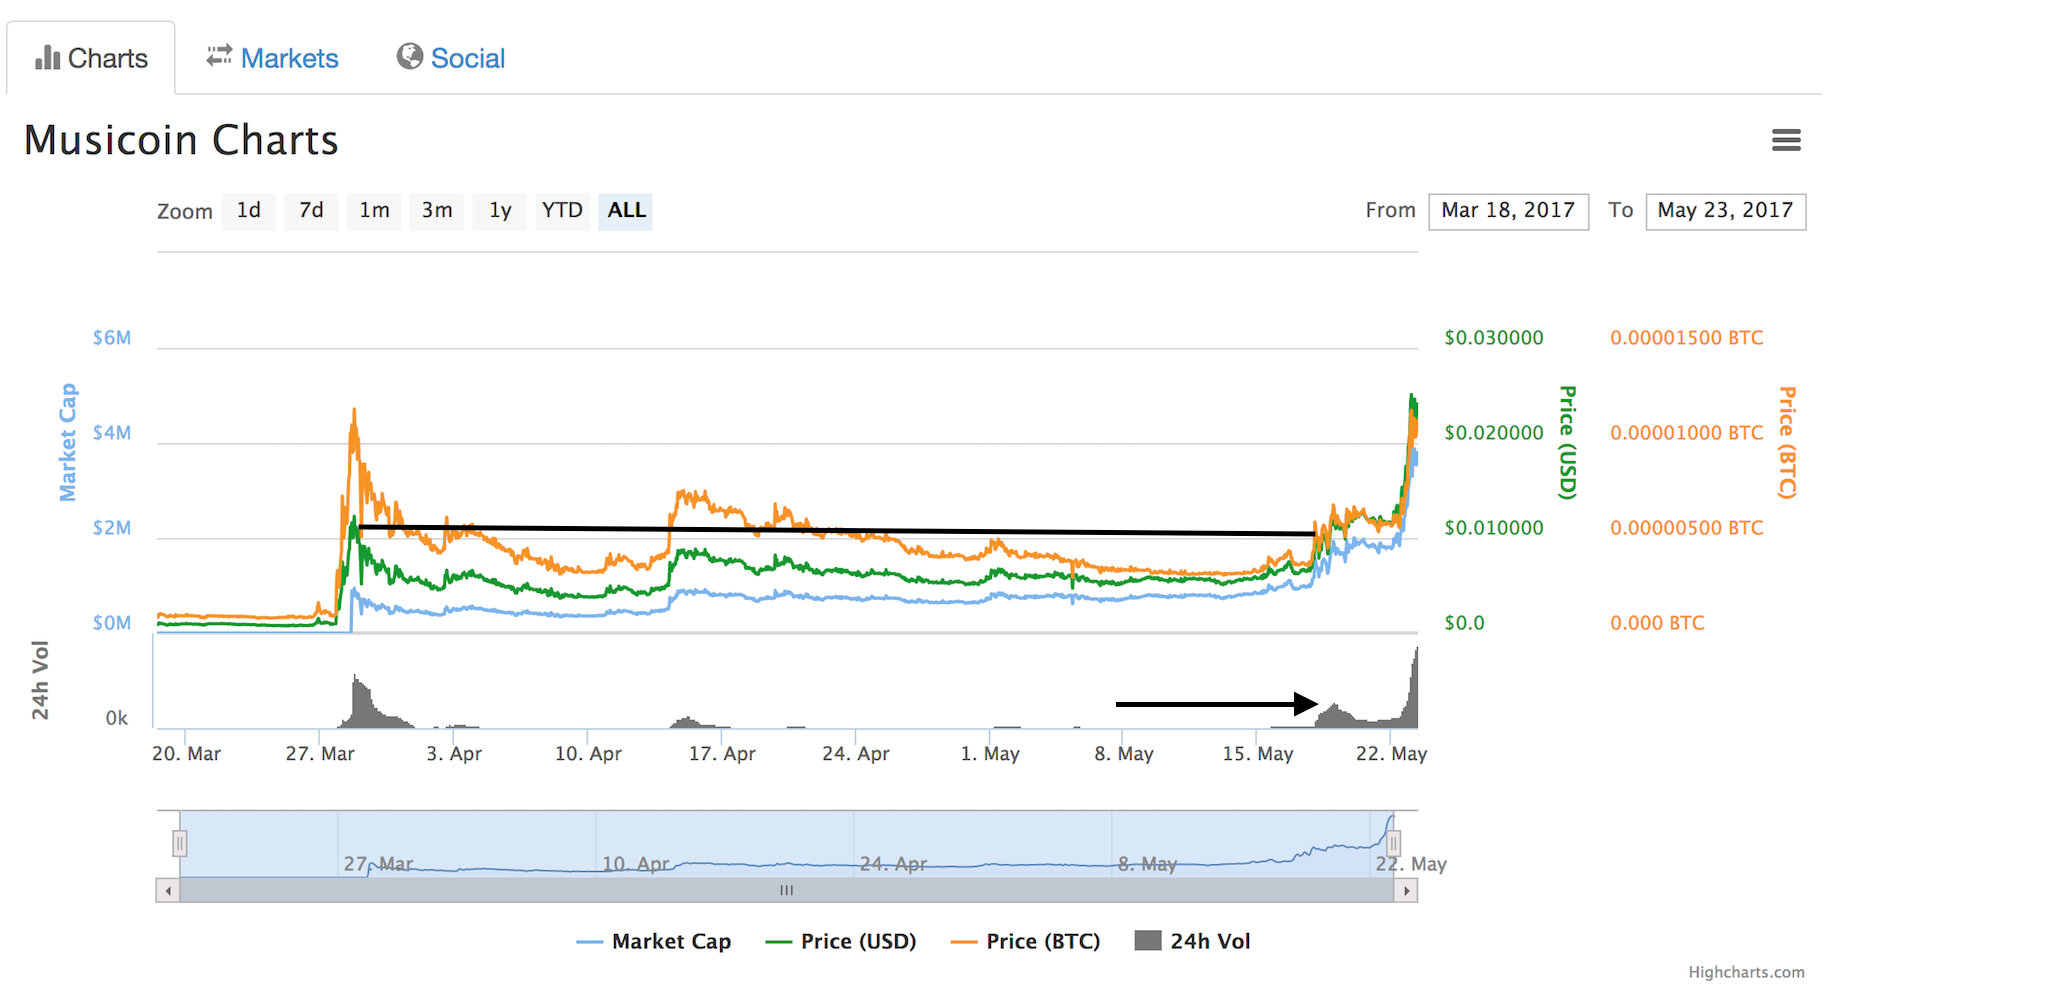Switch to the Markets tab
Screen dimensions: 2056x996
[272, 58]
